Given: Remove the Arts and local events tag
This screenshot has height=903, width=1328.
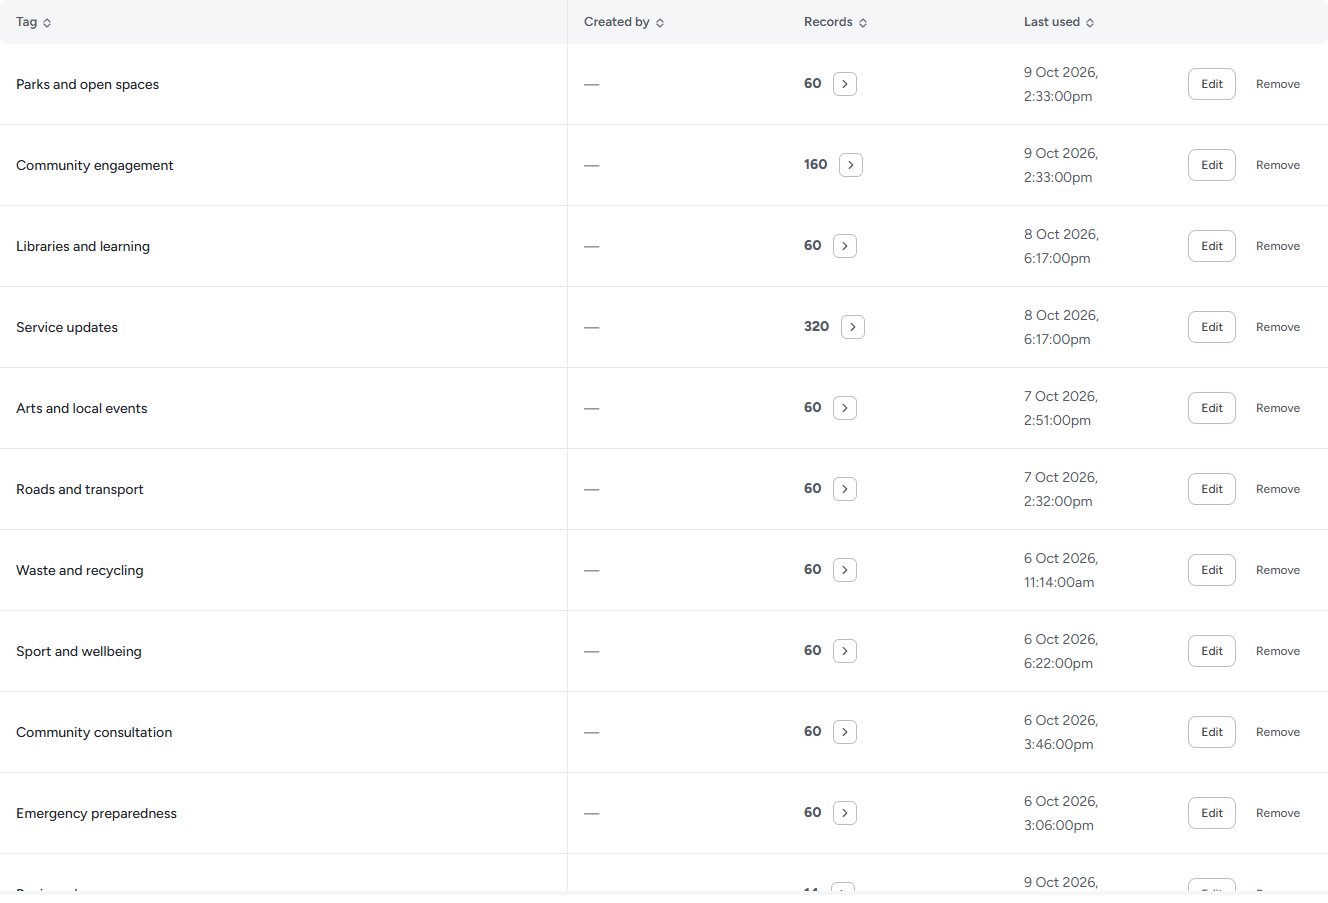Looking at the screenshot, I should coord(1278,408).
